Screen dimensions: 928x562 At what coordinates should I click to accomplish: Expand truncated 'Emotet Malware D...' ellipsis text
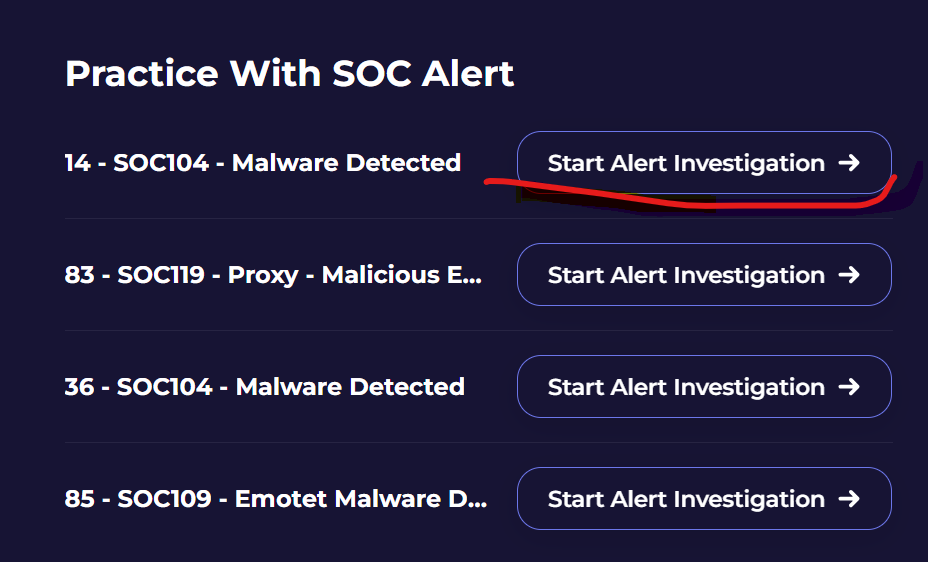coord(476,499)
